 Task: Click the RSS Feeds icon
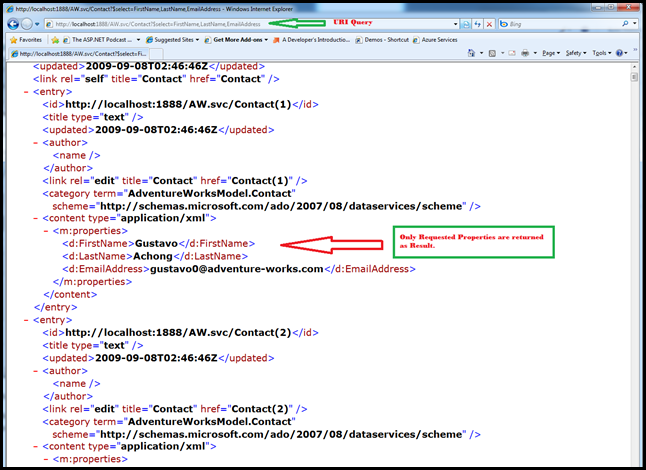[x=492, y=53]
